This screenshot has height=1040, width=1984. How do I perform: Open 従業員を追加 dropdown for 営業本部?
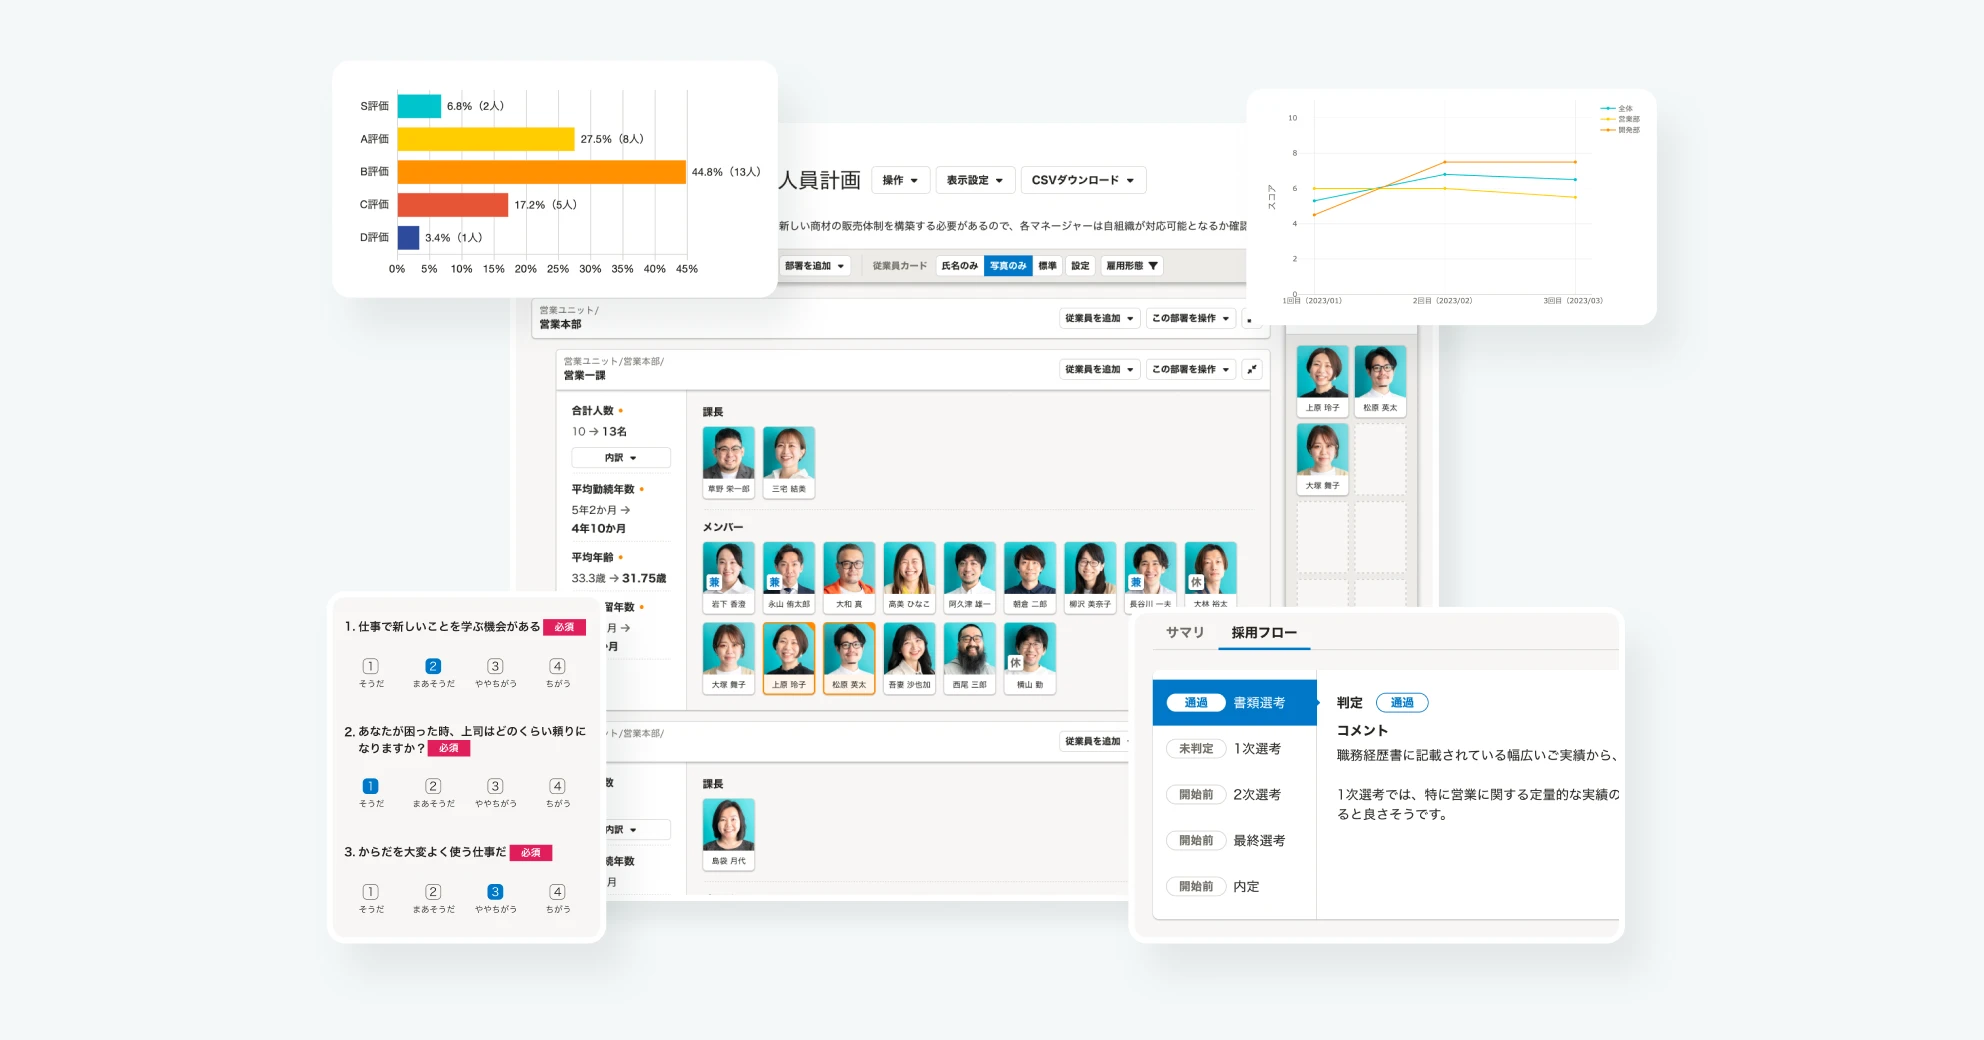pyautogui.click(x=1099, y=318)
